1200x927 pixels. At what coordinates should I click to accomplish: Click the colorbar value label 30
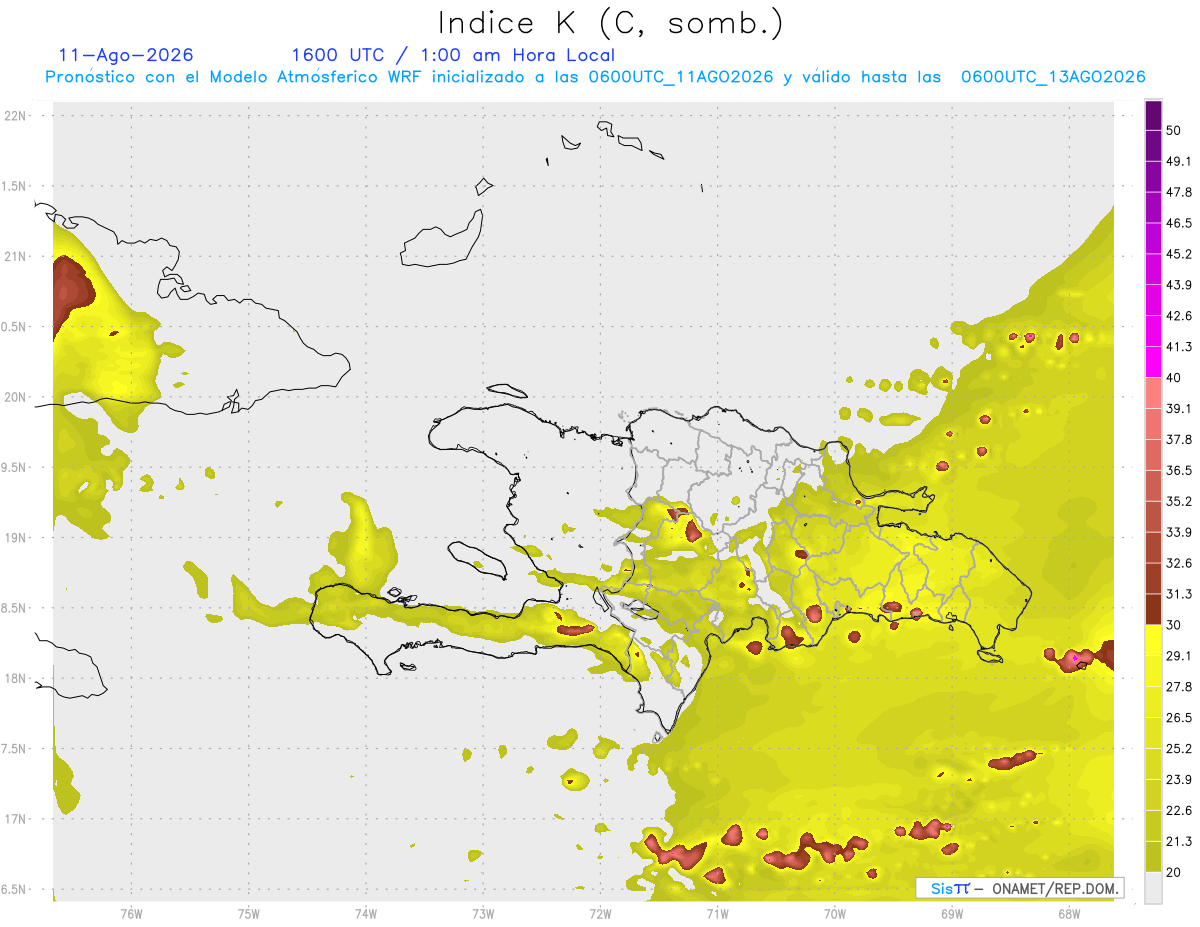pos(1174,625)
